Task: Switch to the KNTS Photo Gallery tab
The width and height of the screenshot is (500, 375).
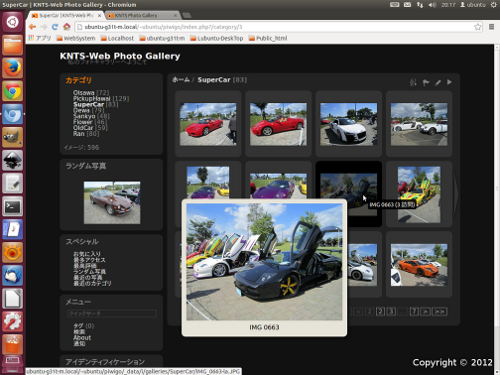Action: (x=143, y=15)
